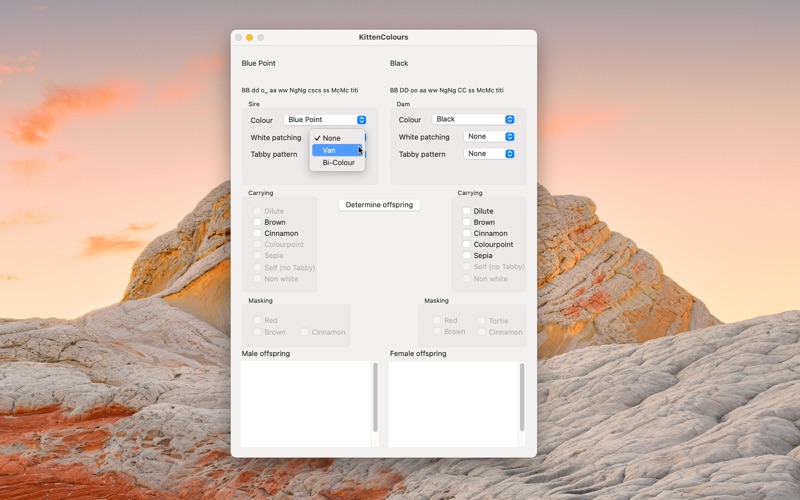Tick Sire carrying Brown checkbox
Image resolution: width=800 pixels, height=500 pixels.
tap(257, 222)
